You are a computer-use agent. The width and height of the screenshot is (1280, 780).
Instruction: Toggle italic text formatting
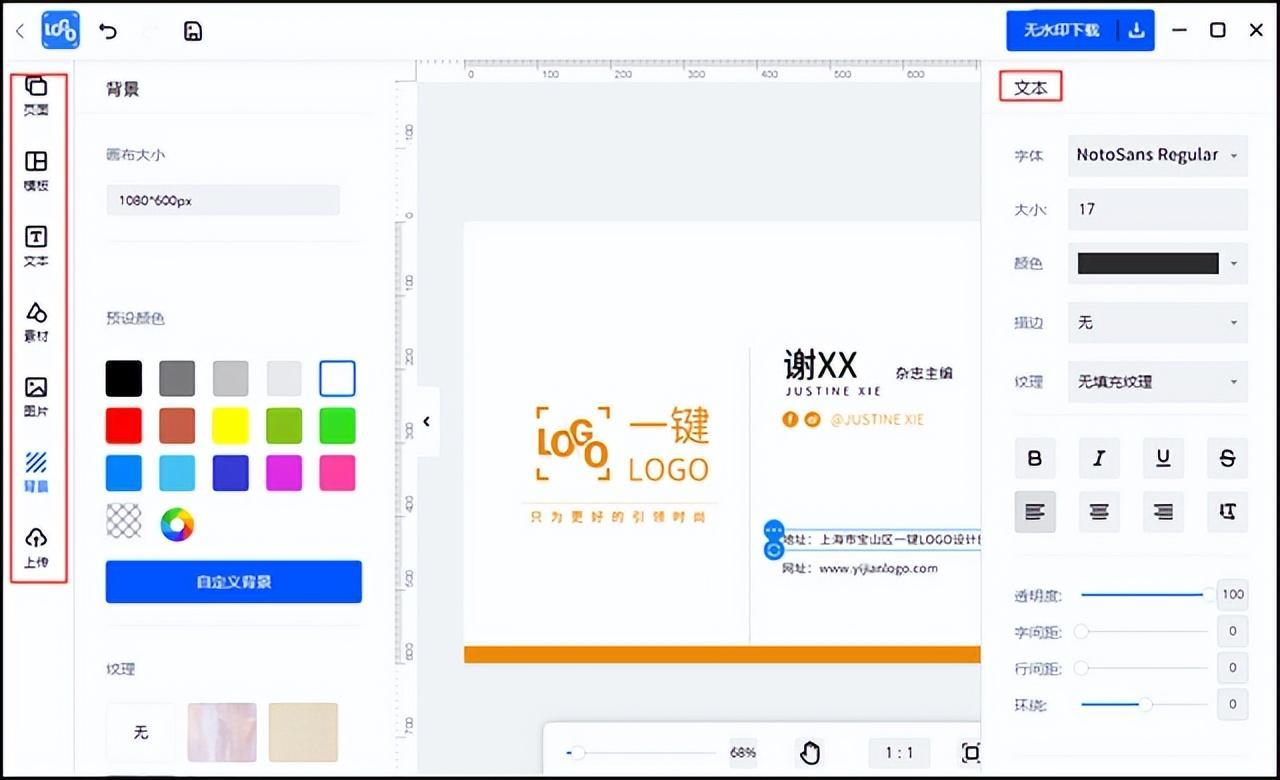(x=1099, y=458)
